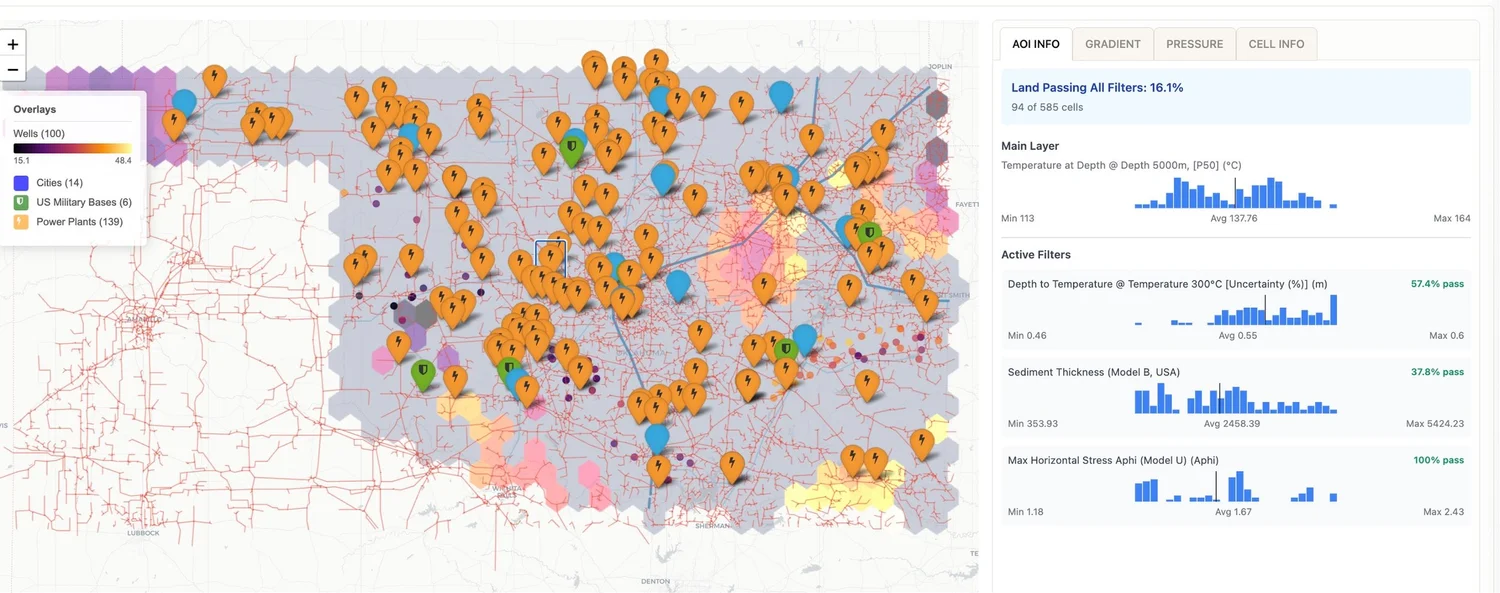
Task: Click the '37.8% pass' label
Action: point(1437,372)
